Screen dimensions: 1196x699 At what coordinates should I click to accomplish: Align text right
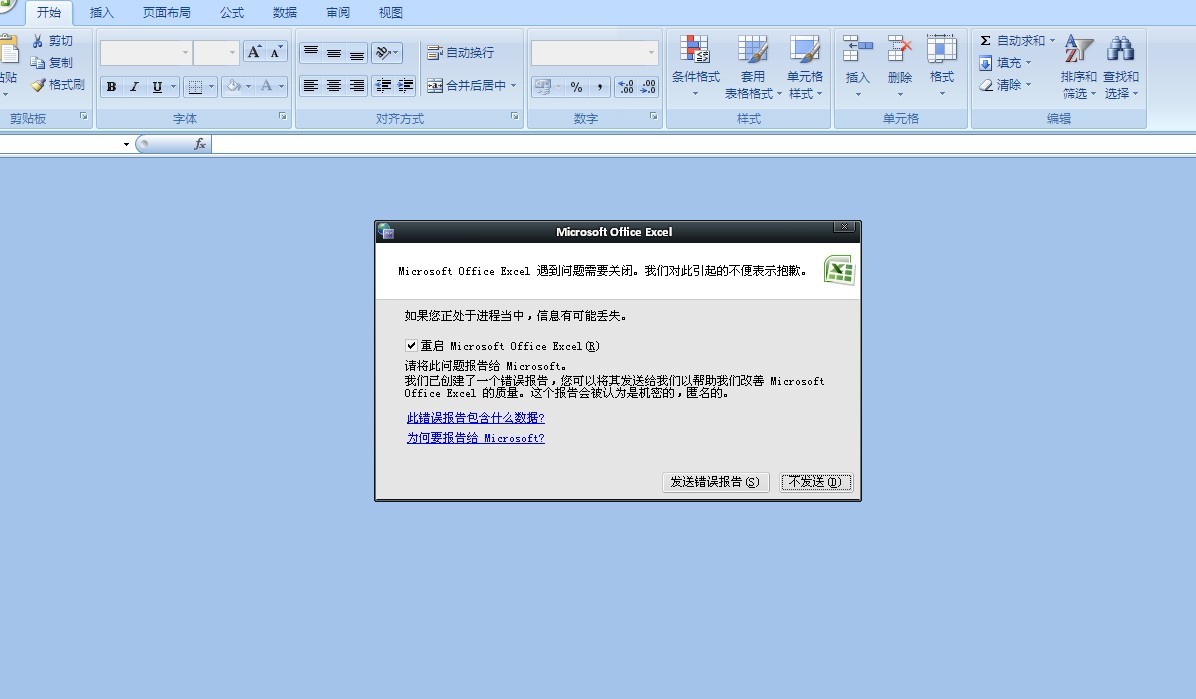click(x=356, y=86)
